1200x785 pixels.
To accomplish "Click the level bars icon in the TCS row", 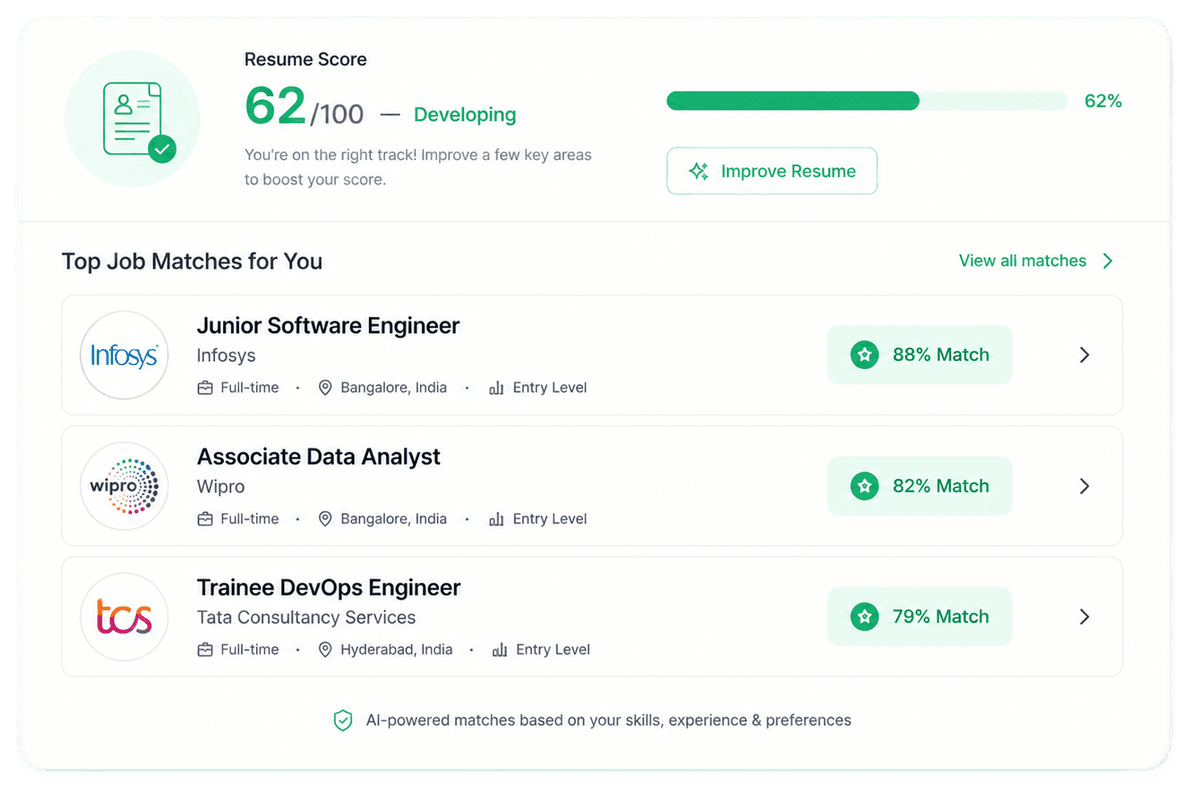I will pos(499,650).
